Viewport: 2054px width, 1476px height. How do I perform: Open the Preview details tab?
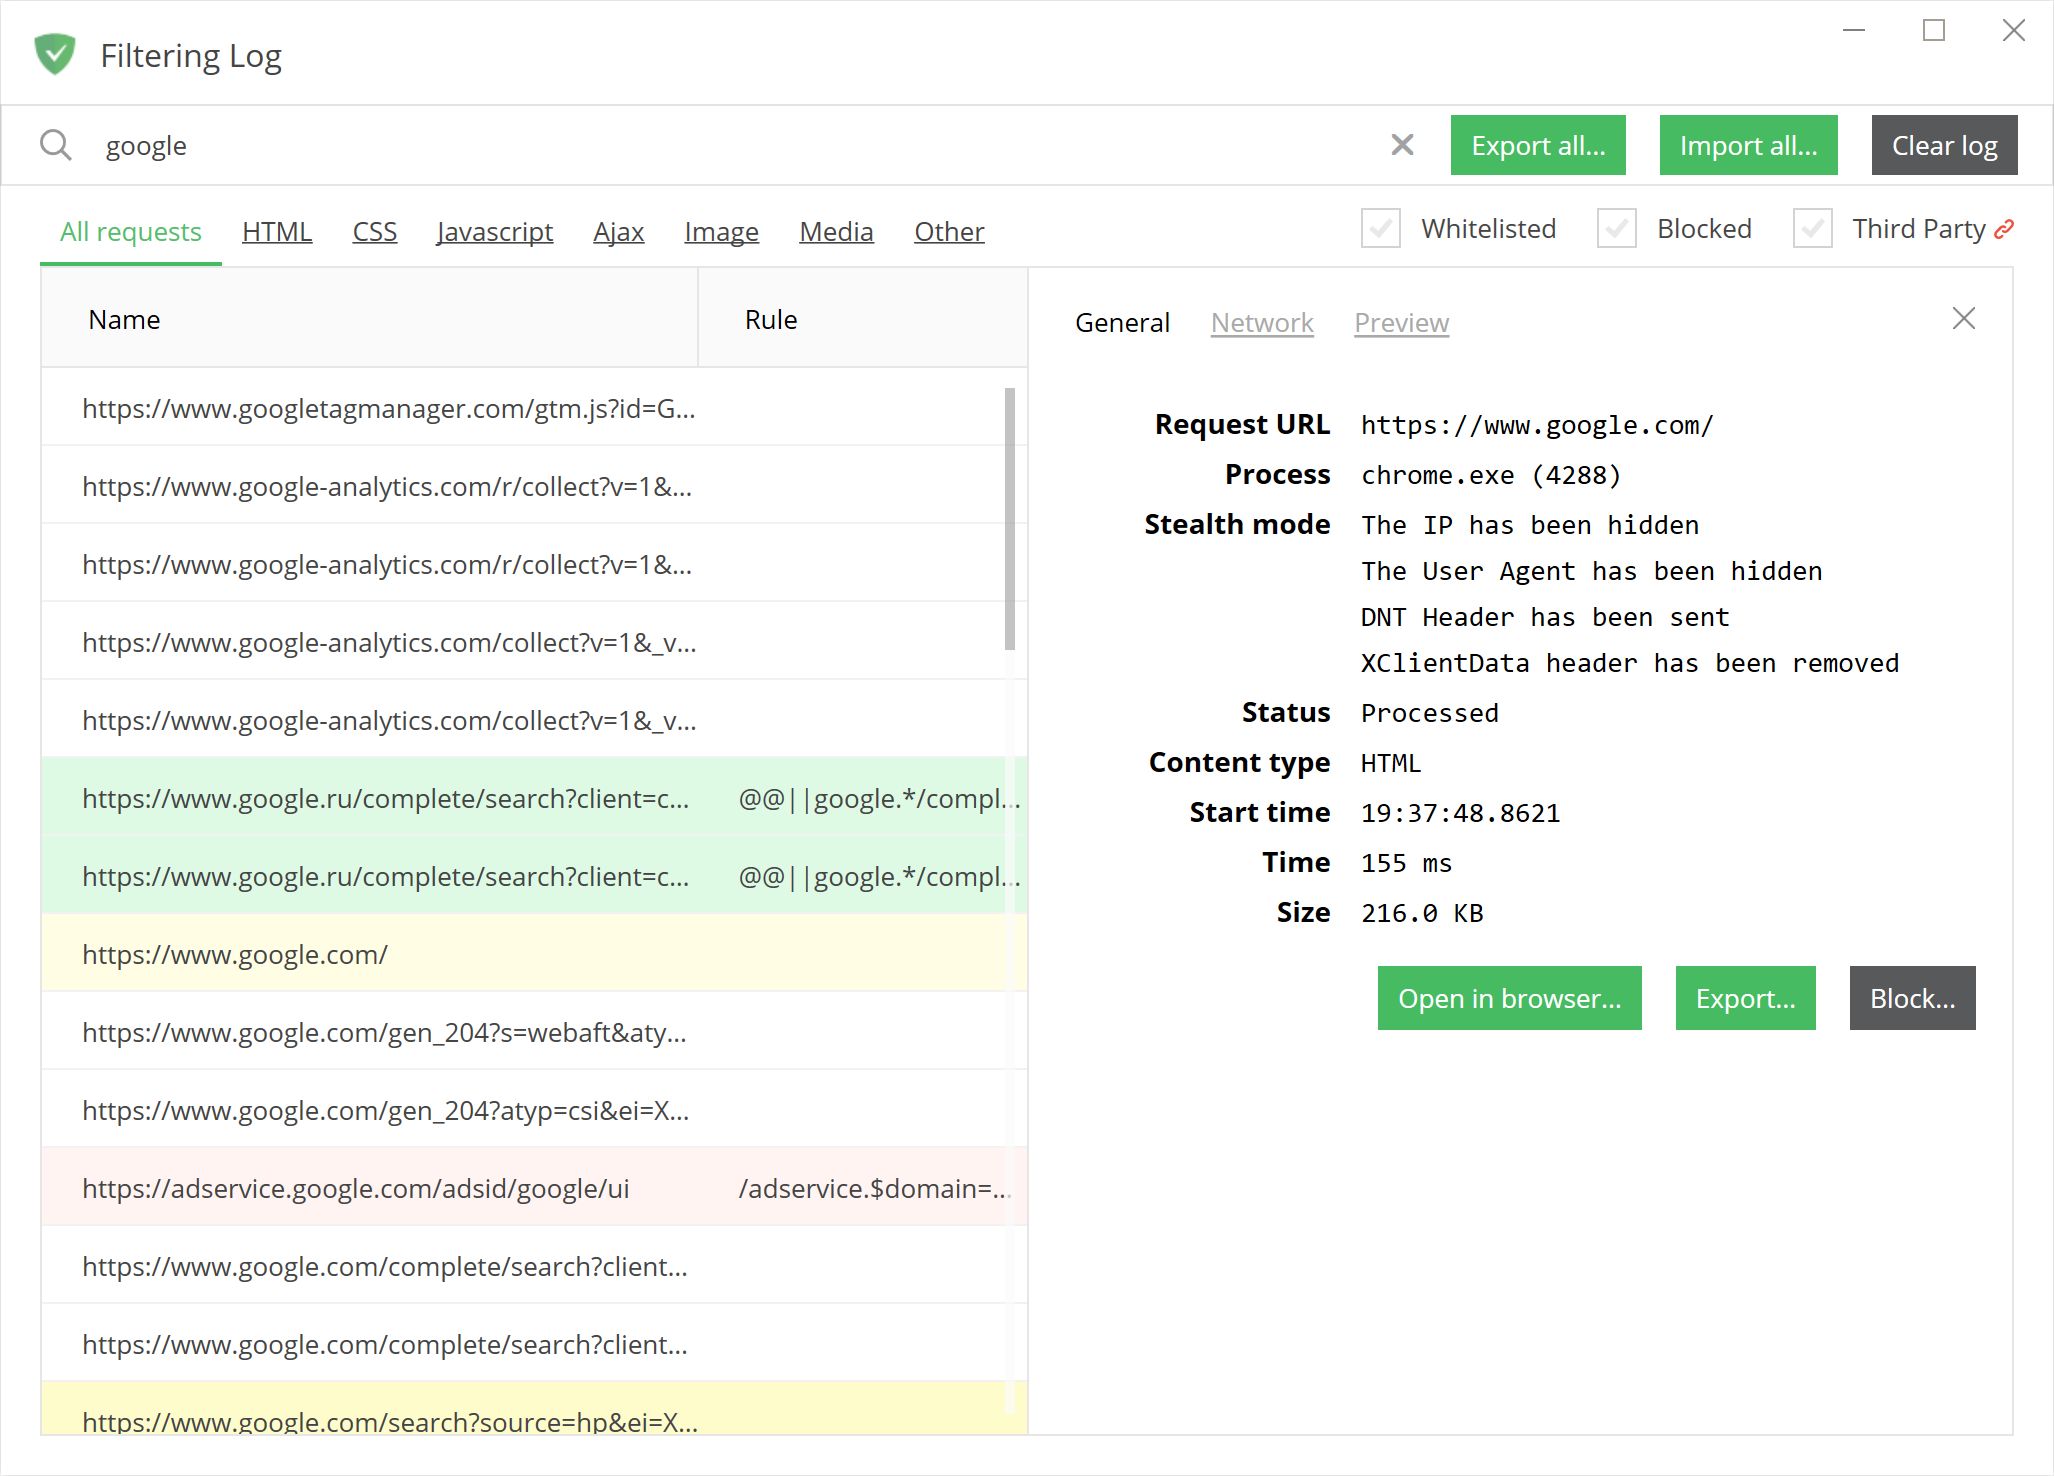pos(1402,323)
